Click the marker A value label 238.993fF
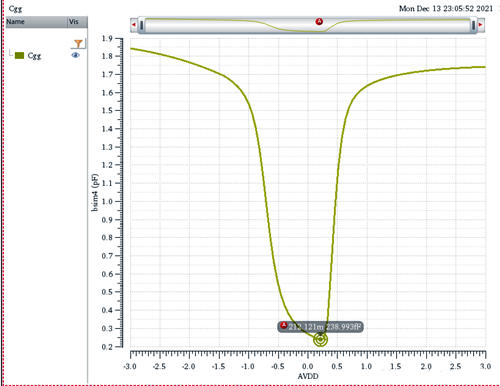500x386 pixels. (343, 327)
